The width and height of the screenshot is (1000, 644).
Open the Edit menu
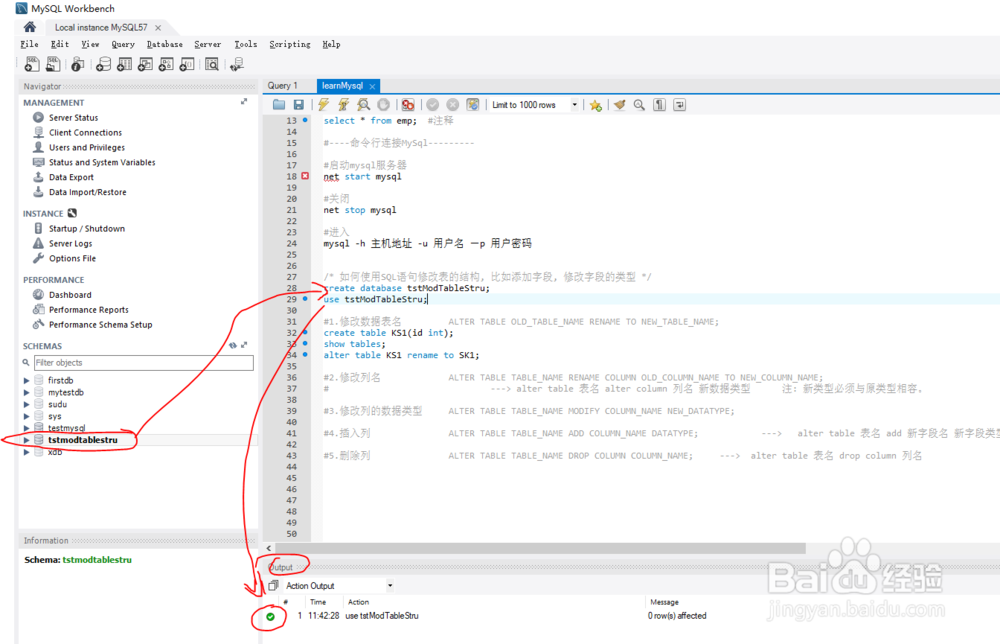[60, 44]
